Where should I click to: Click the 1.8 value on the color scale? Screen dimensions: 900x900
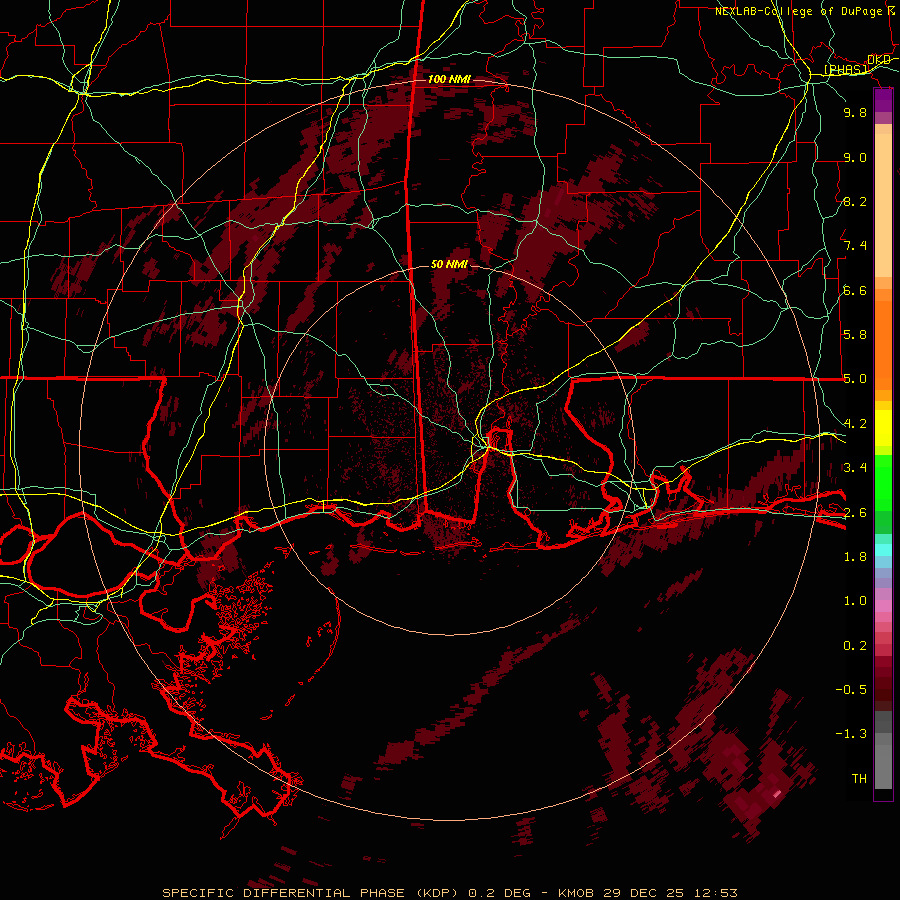(855, 557)
